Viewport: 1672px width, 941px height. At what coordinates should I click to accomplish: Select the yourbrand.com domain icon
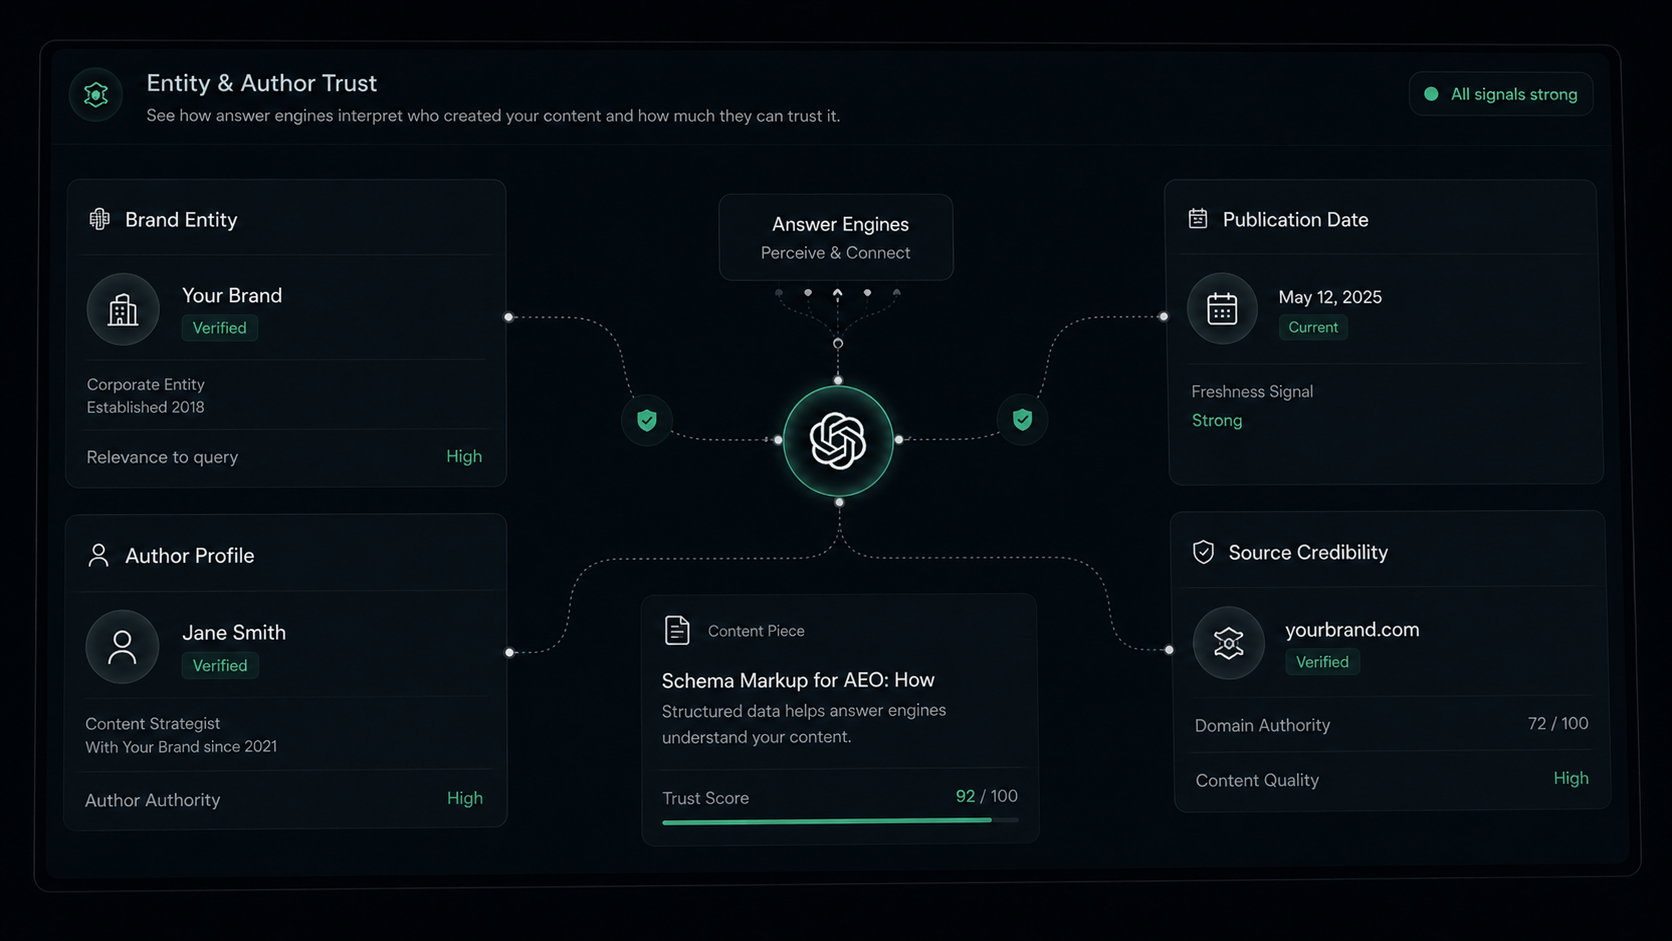[1229, 643]
